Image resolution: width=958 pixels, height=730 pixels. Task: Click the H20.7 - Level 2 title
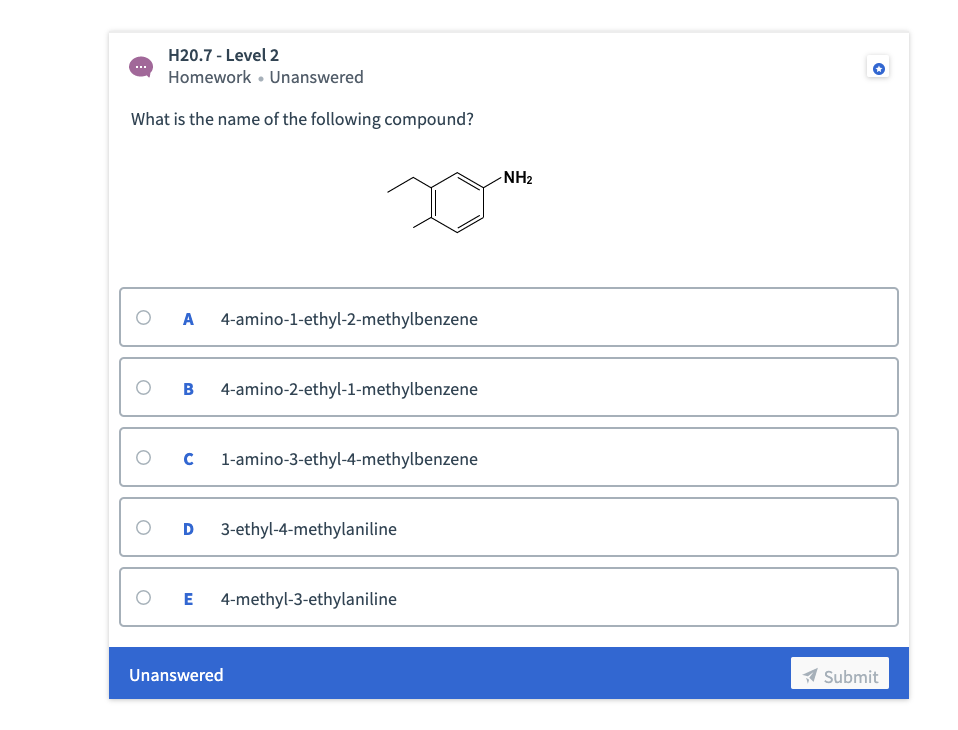tap(222, 55)
